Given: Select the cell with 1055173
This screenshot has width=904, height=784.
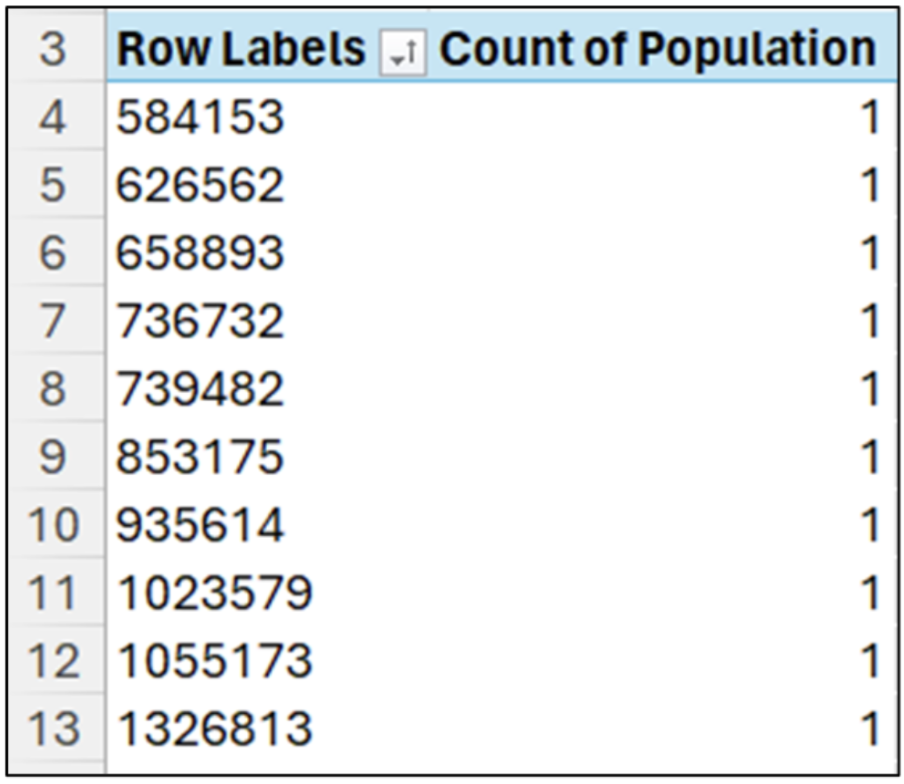Looking at the screenshot, I should click(x=214, y=661).
